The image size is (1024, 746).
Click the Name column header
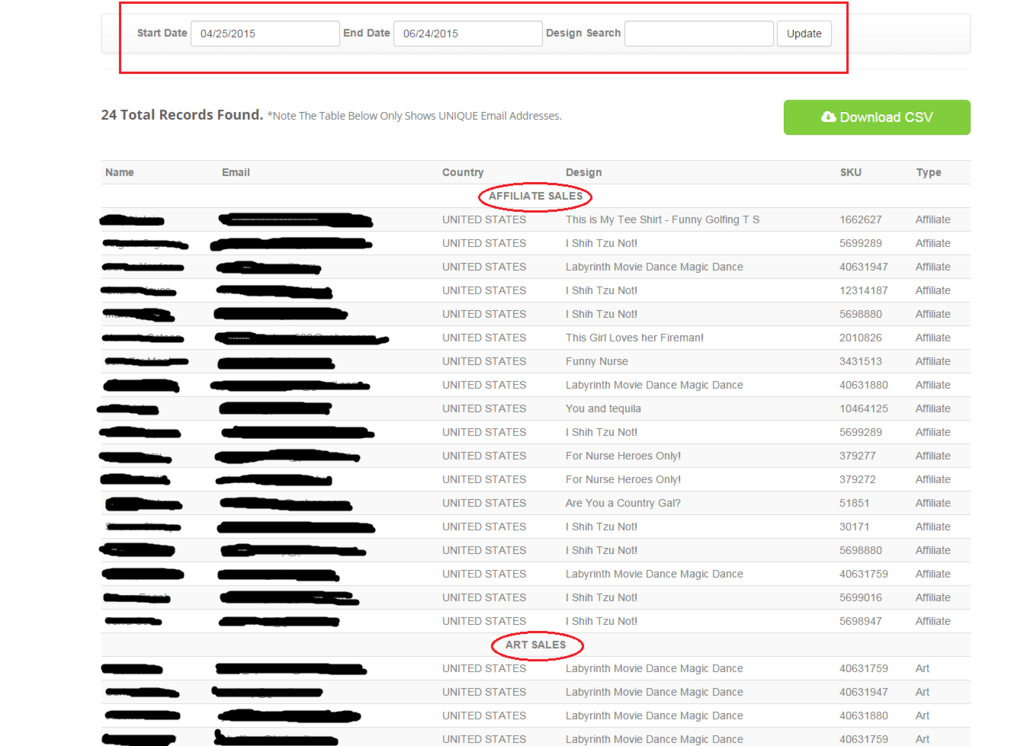(119, 172)
